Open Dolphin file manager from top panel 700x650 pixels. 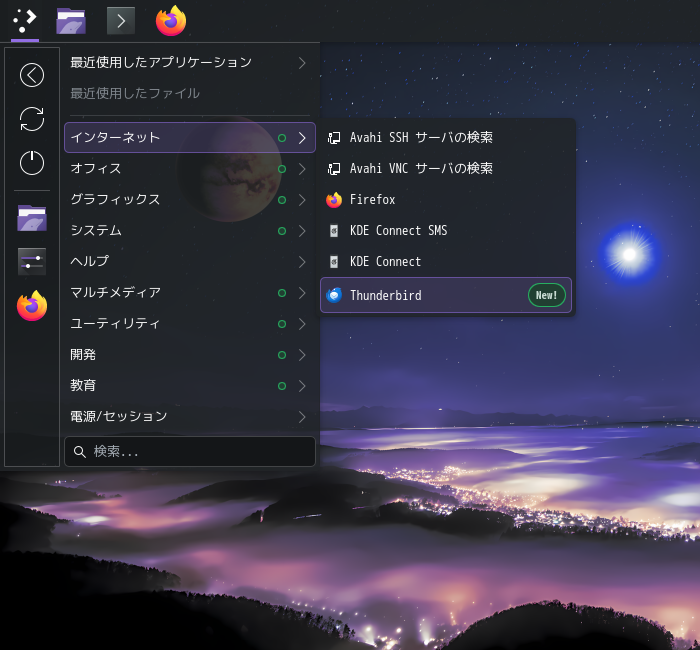pyautogui.click(x=71, y=21)
